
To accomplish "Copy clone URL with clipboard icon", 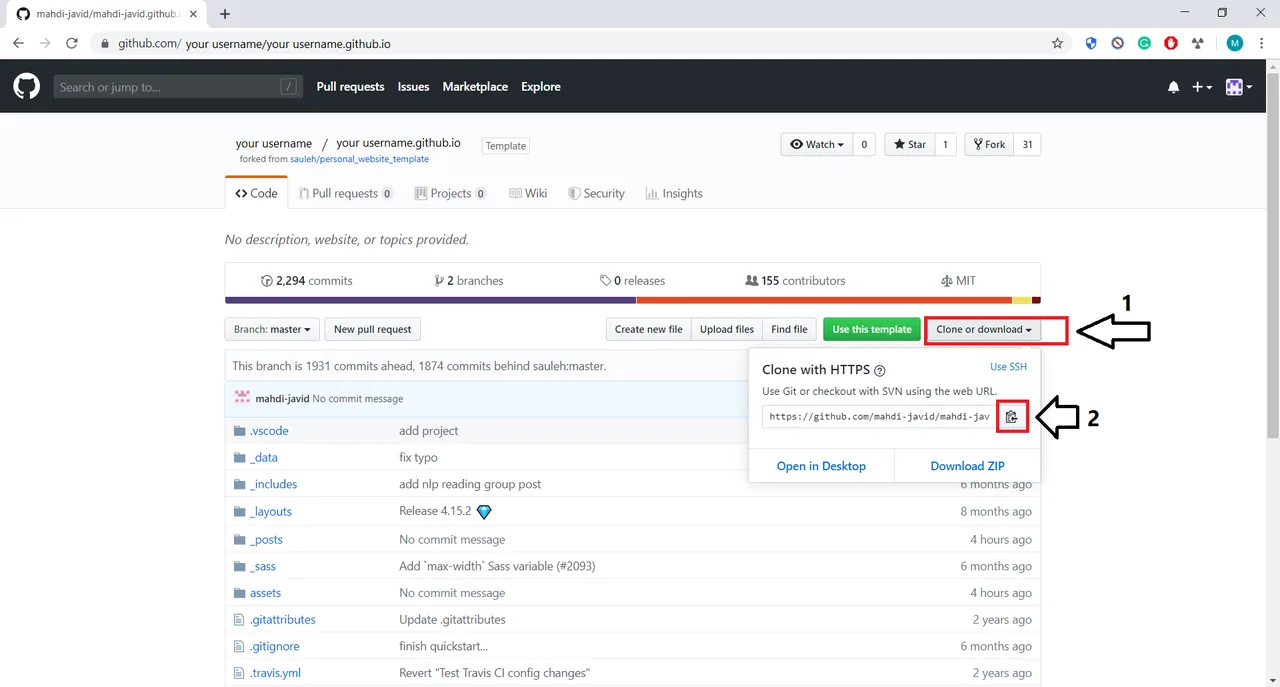I will 1012,417.
